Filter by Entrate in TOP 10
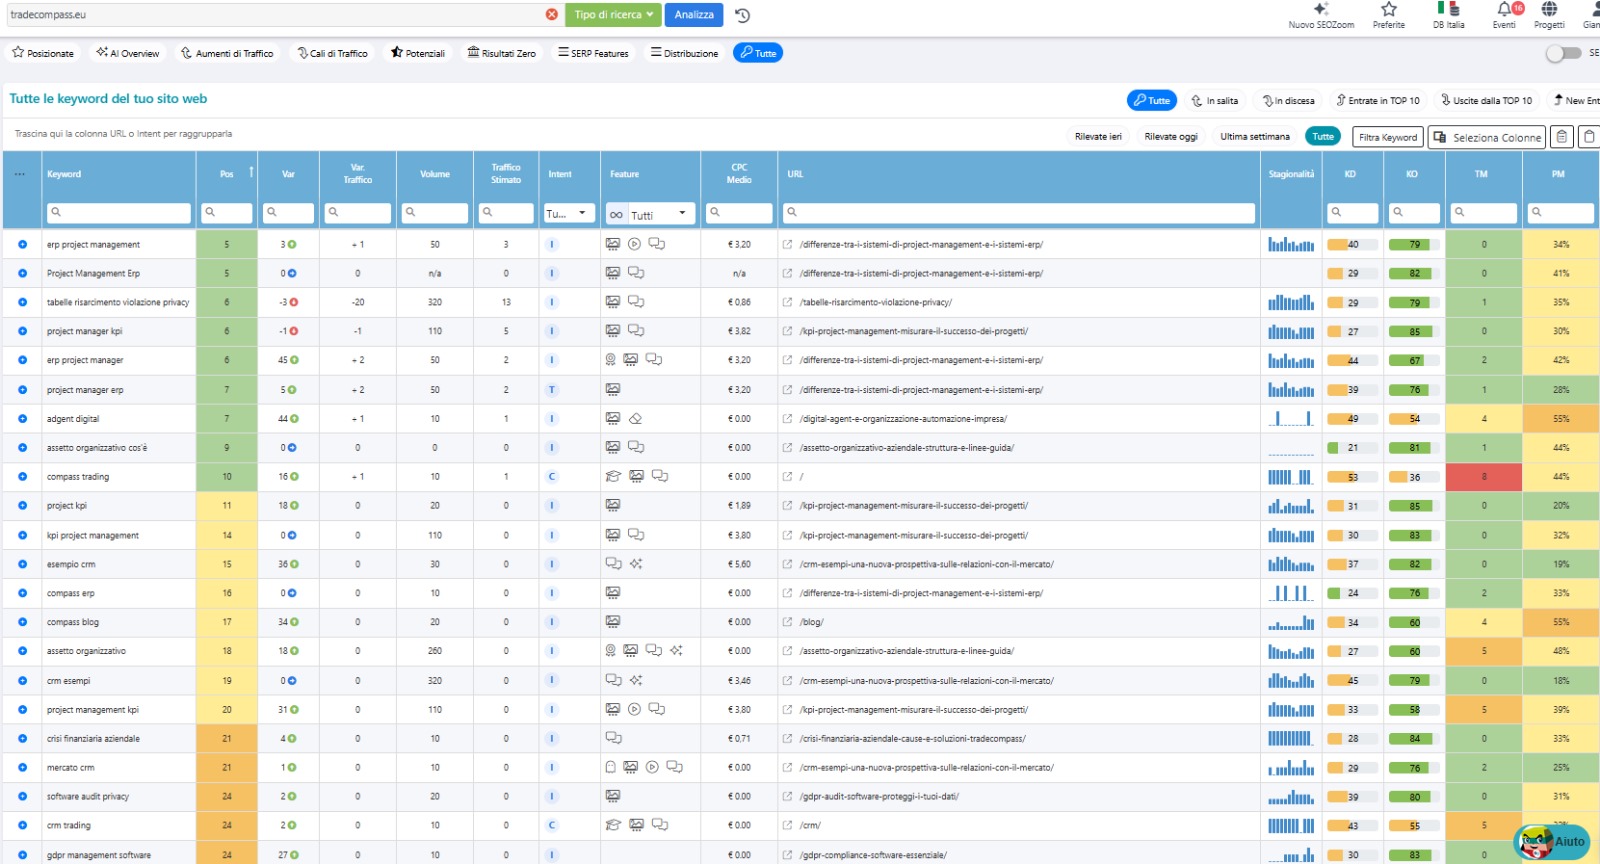Viewport: 1600px width, 864px height. coord(1378,100)
